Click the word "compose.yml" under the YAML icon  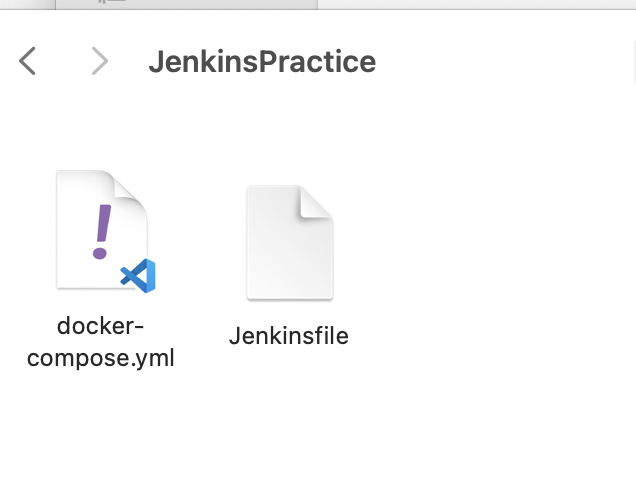click(x=101, y=358)
